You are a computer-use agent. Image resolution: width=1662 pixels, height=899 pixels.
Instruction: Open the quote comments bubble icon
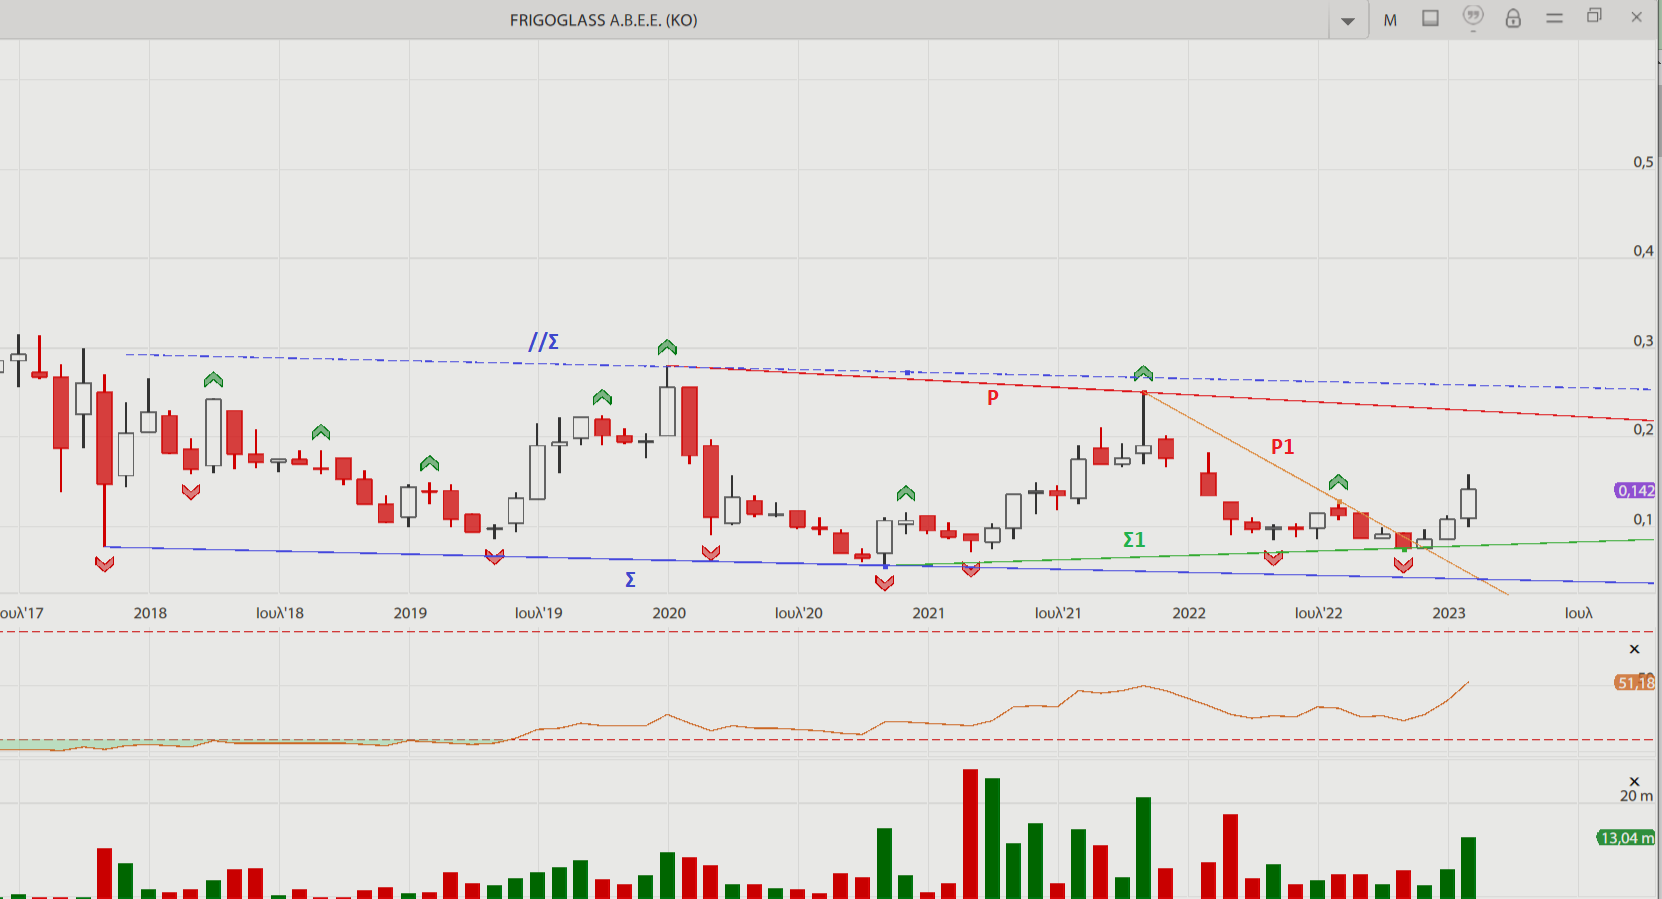(x=1473, y=17)
